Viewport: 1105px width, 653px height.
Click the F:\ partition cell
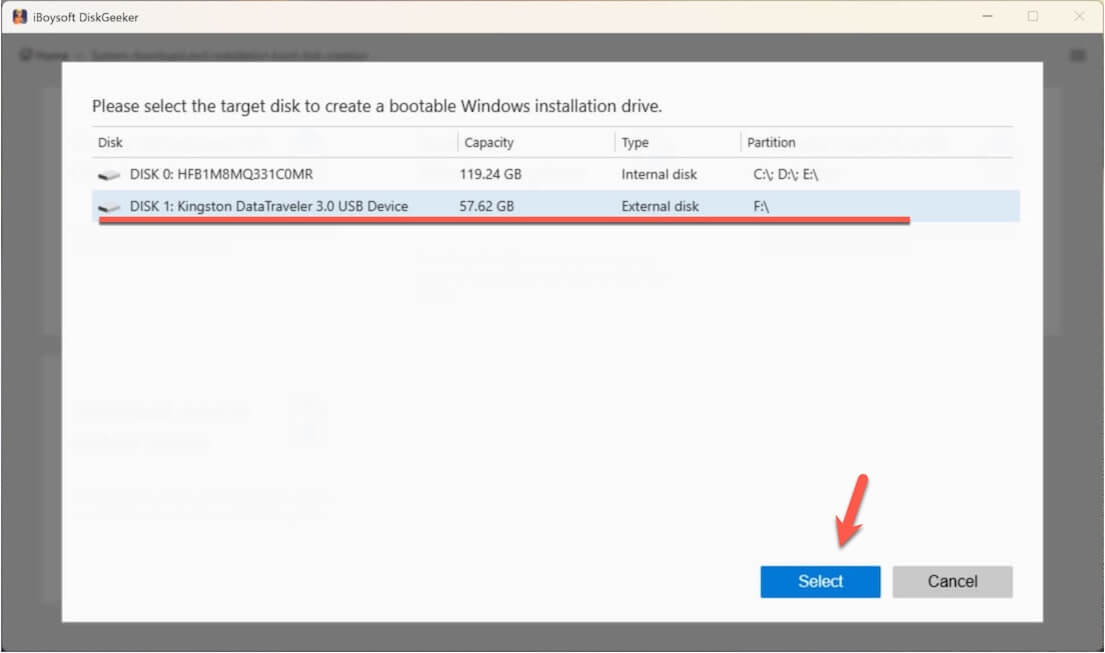coord(760,206)
